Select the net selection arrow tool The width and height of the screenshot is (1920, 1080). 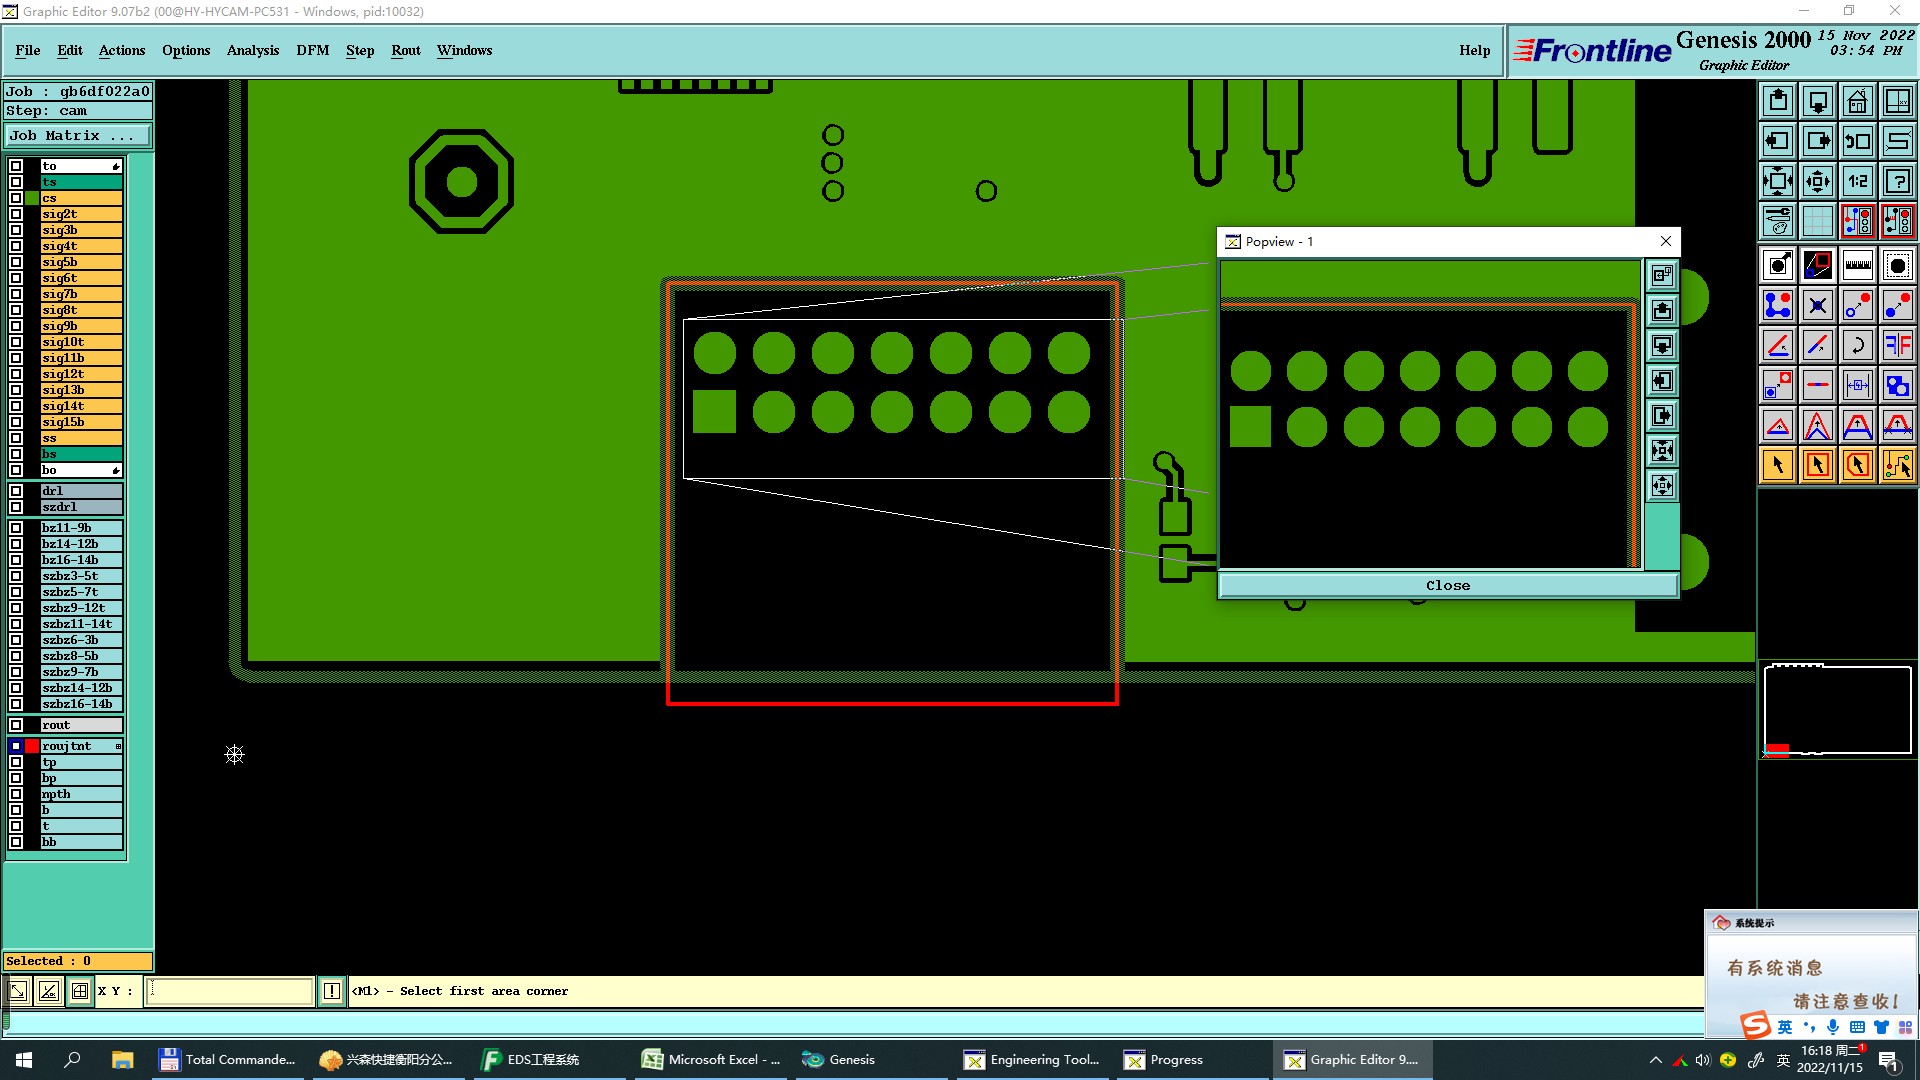point(1897,465)
